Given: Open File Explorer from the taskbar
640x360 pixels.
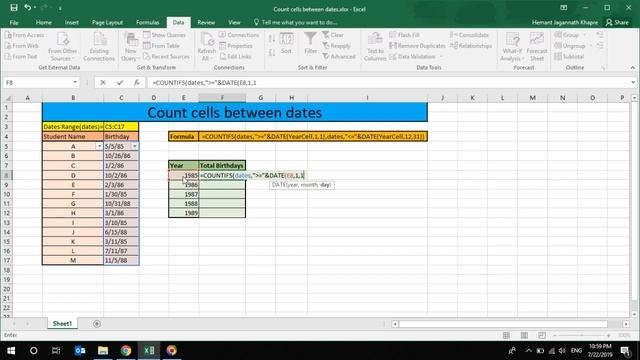Looking at the screenshot, I should tap(103, 351).
